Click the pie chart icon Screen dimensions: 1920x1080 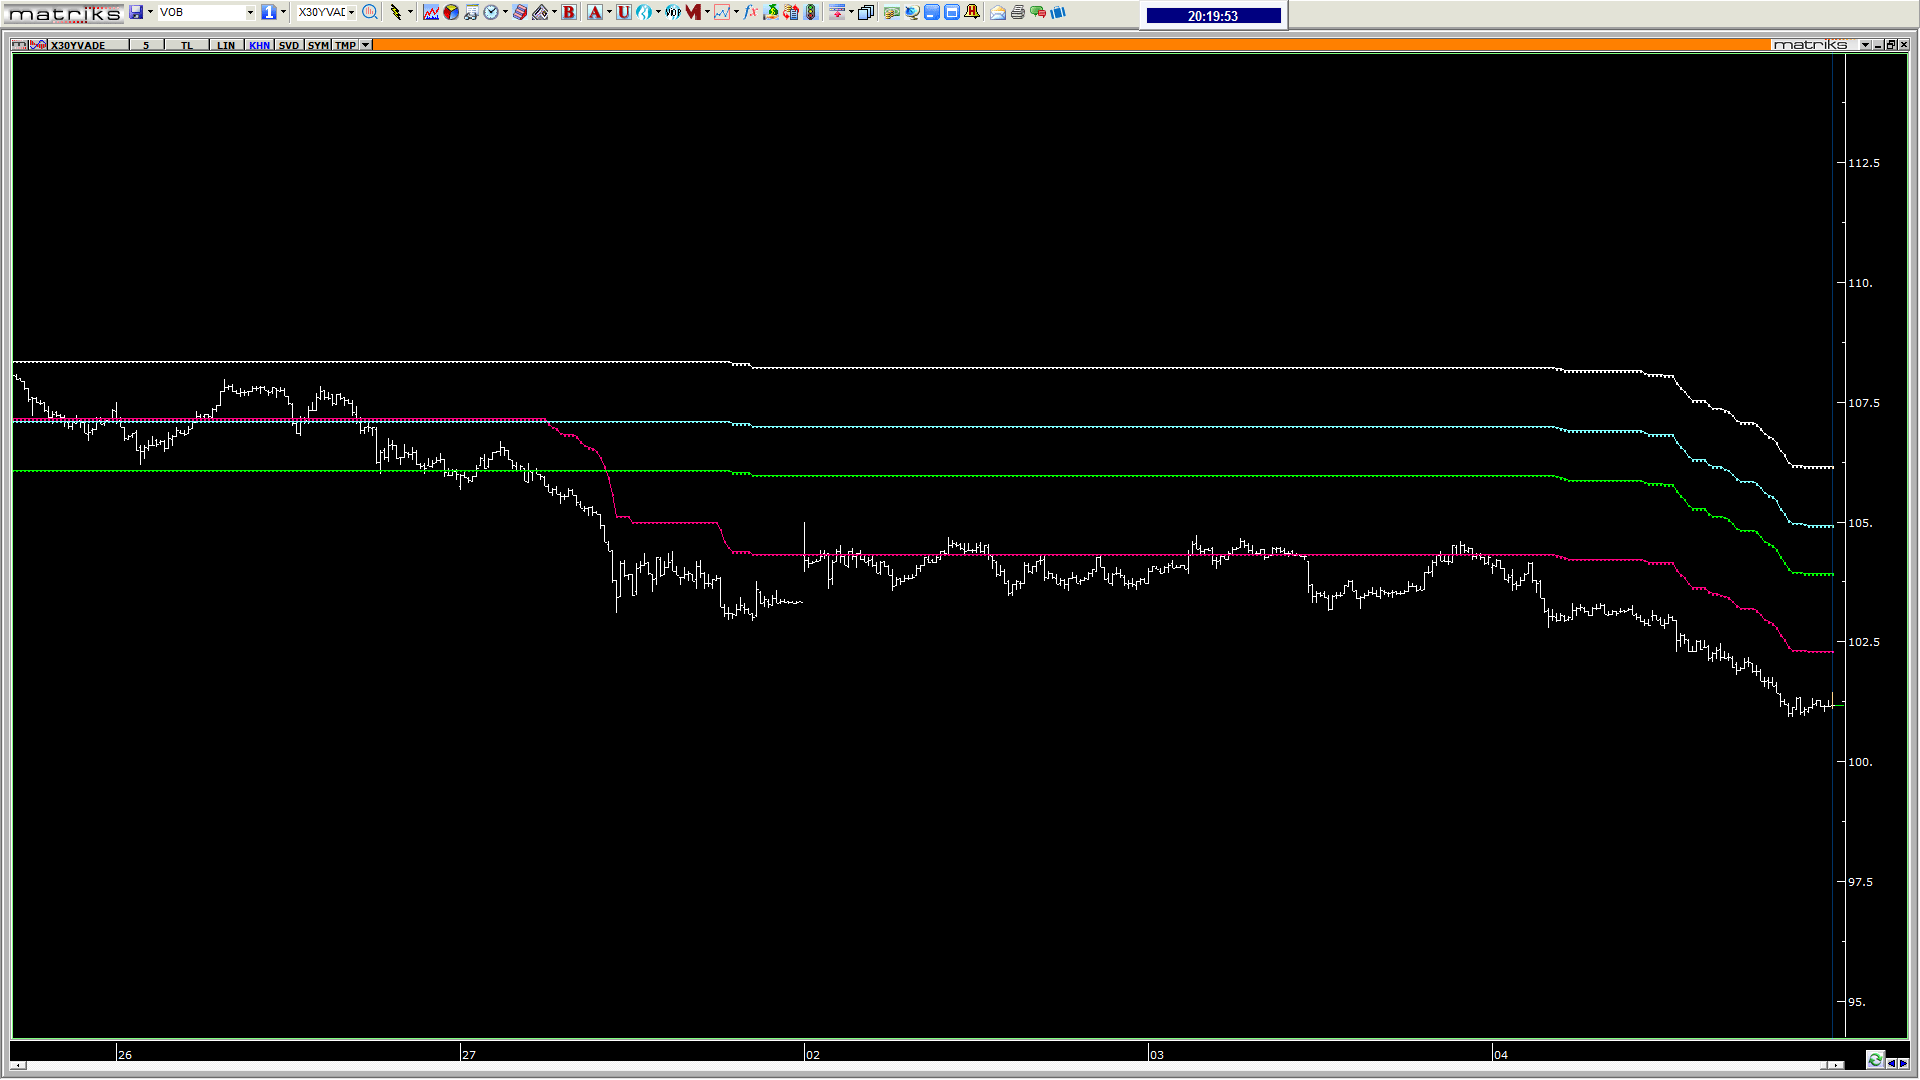pos(451,12)
